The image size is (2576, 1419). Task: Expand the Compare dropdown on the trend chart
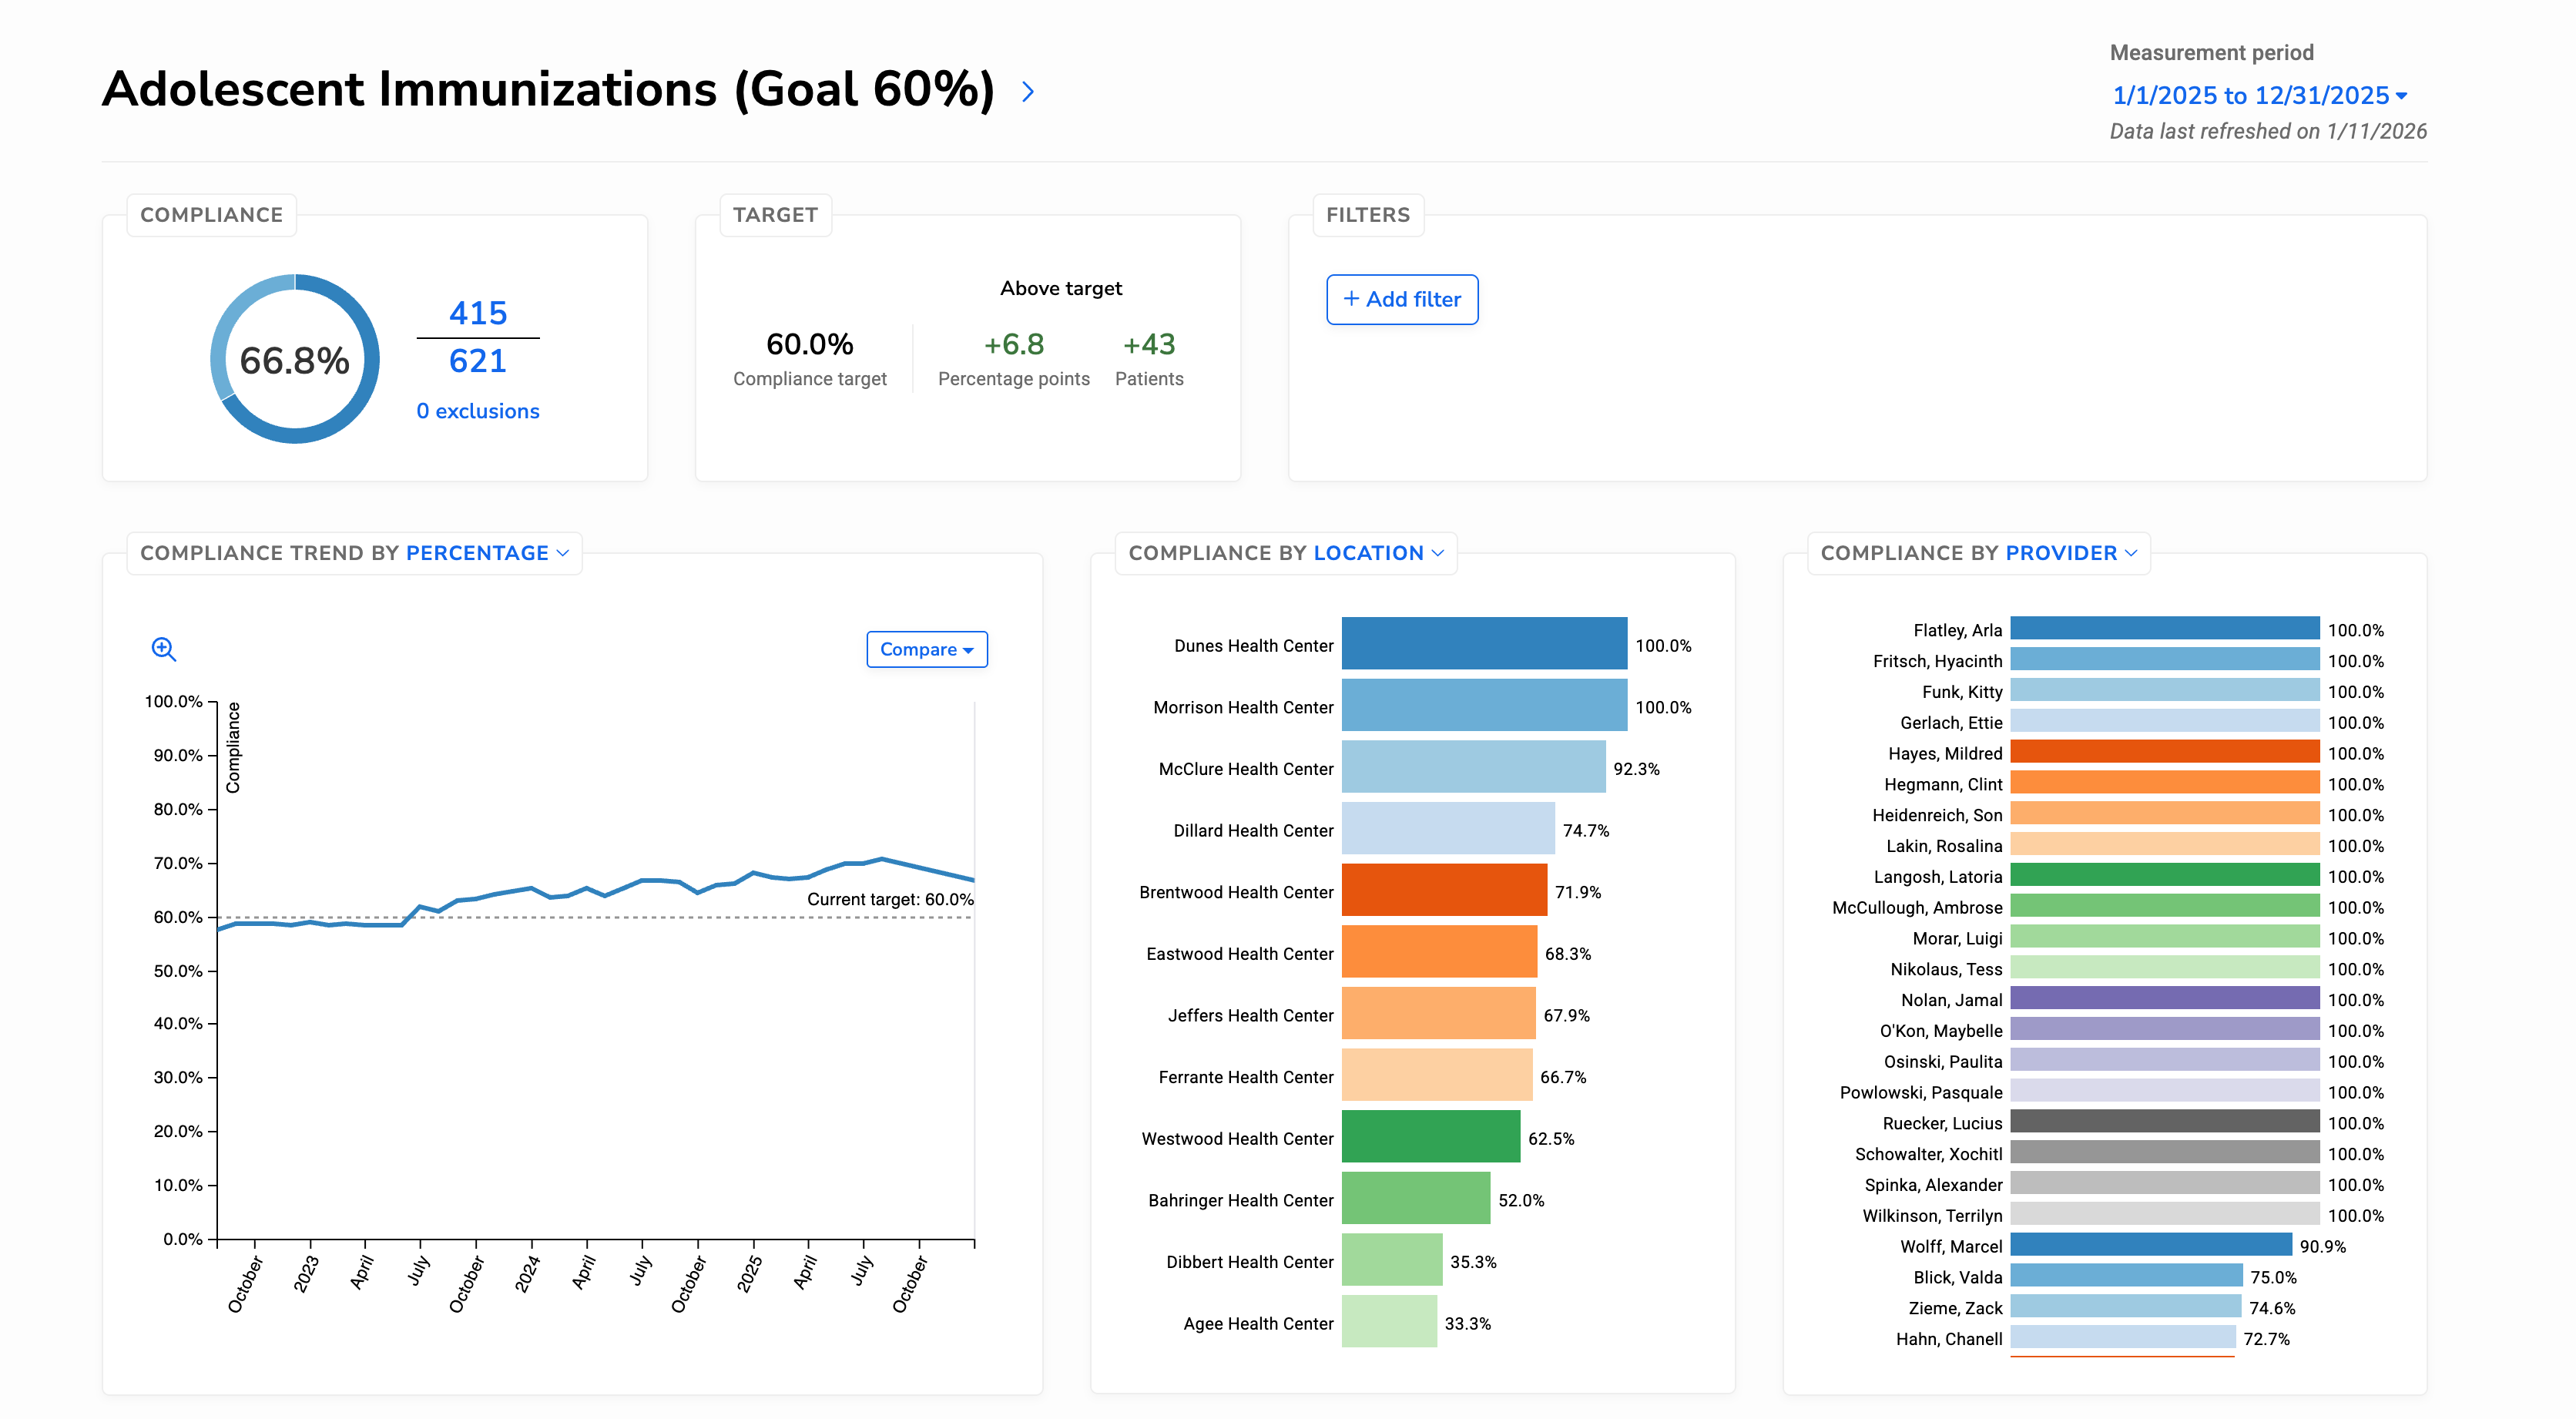click(925, 649)
